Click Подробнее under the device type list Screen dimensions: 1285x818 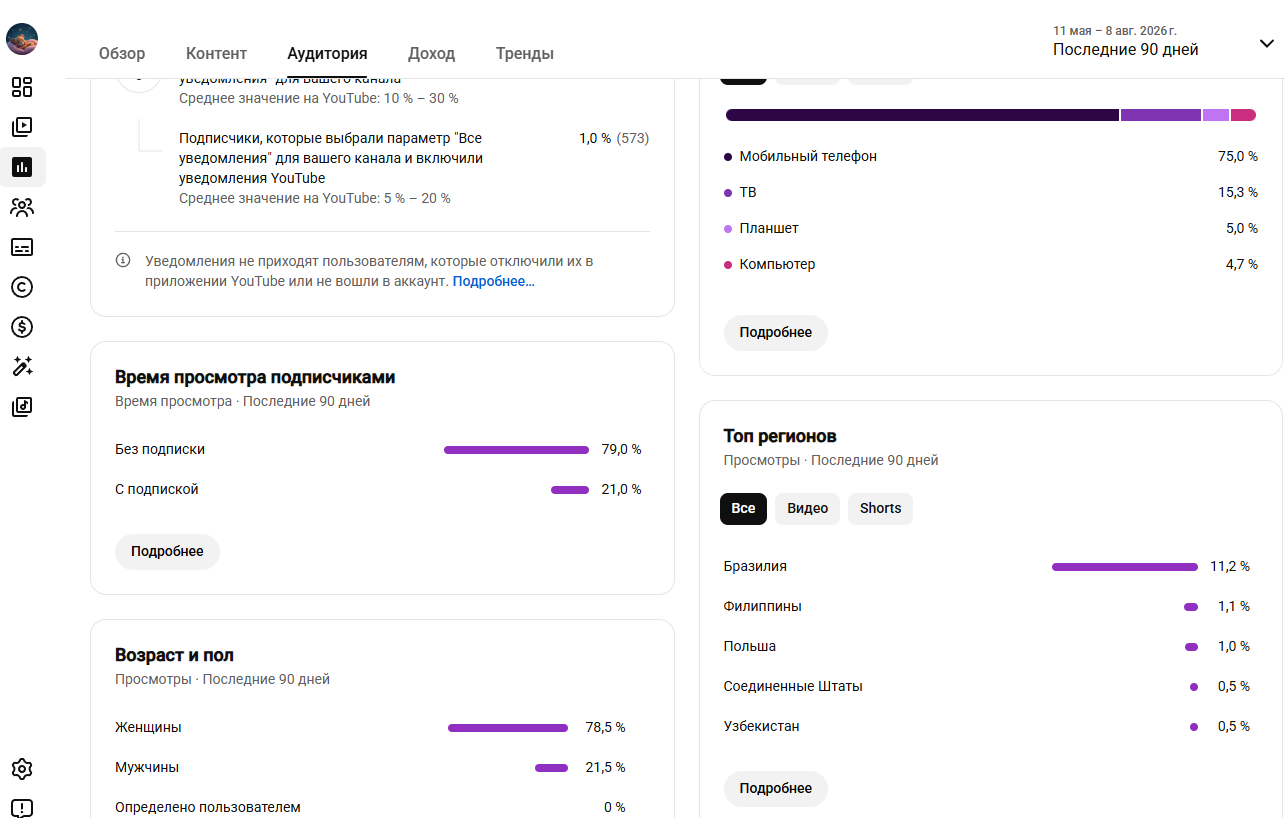pos(776,332)
